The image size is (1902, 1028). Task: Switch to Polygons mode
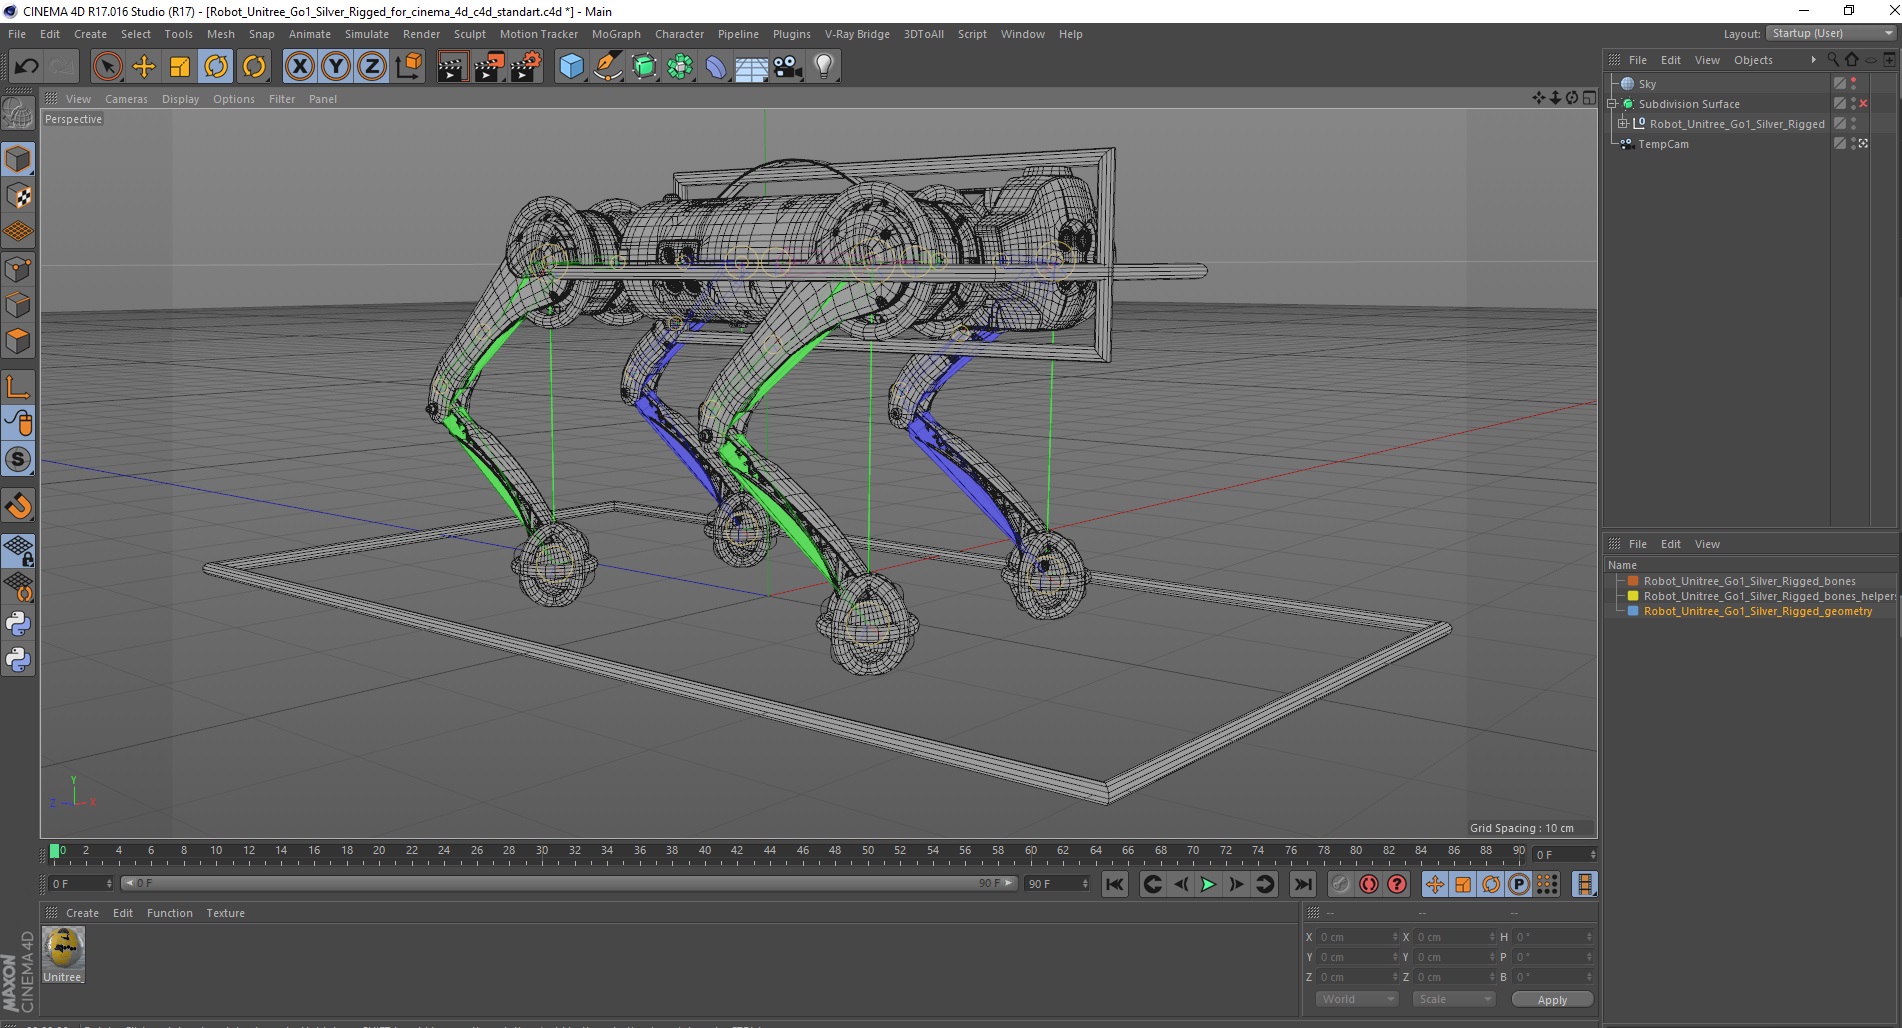click(18, 341)
